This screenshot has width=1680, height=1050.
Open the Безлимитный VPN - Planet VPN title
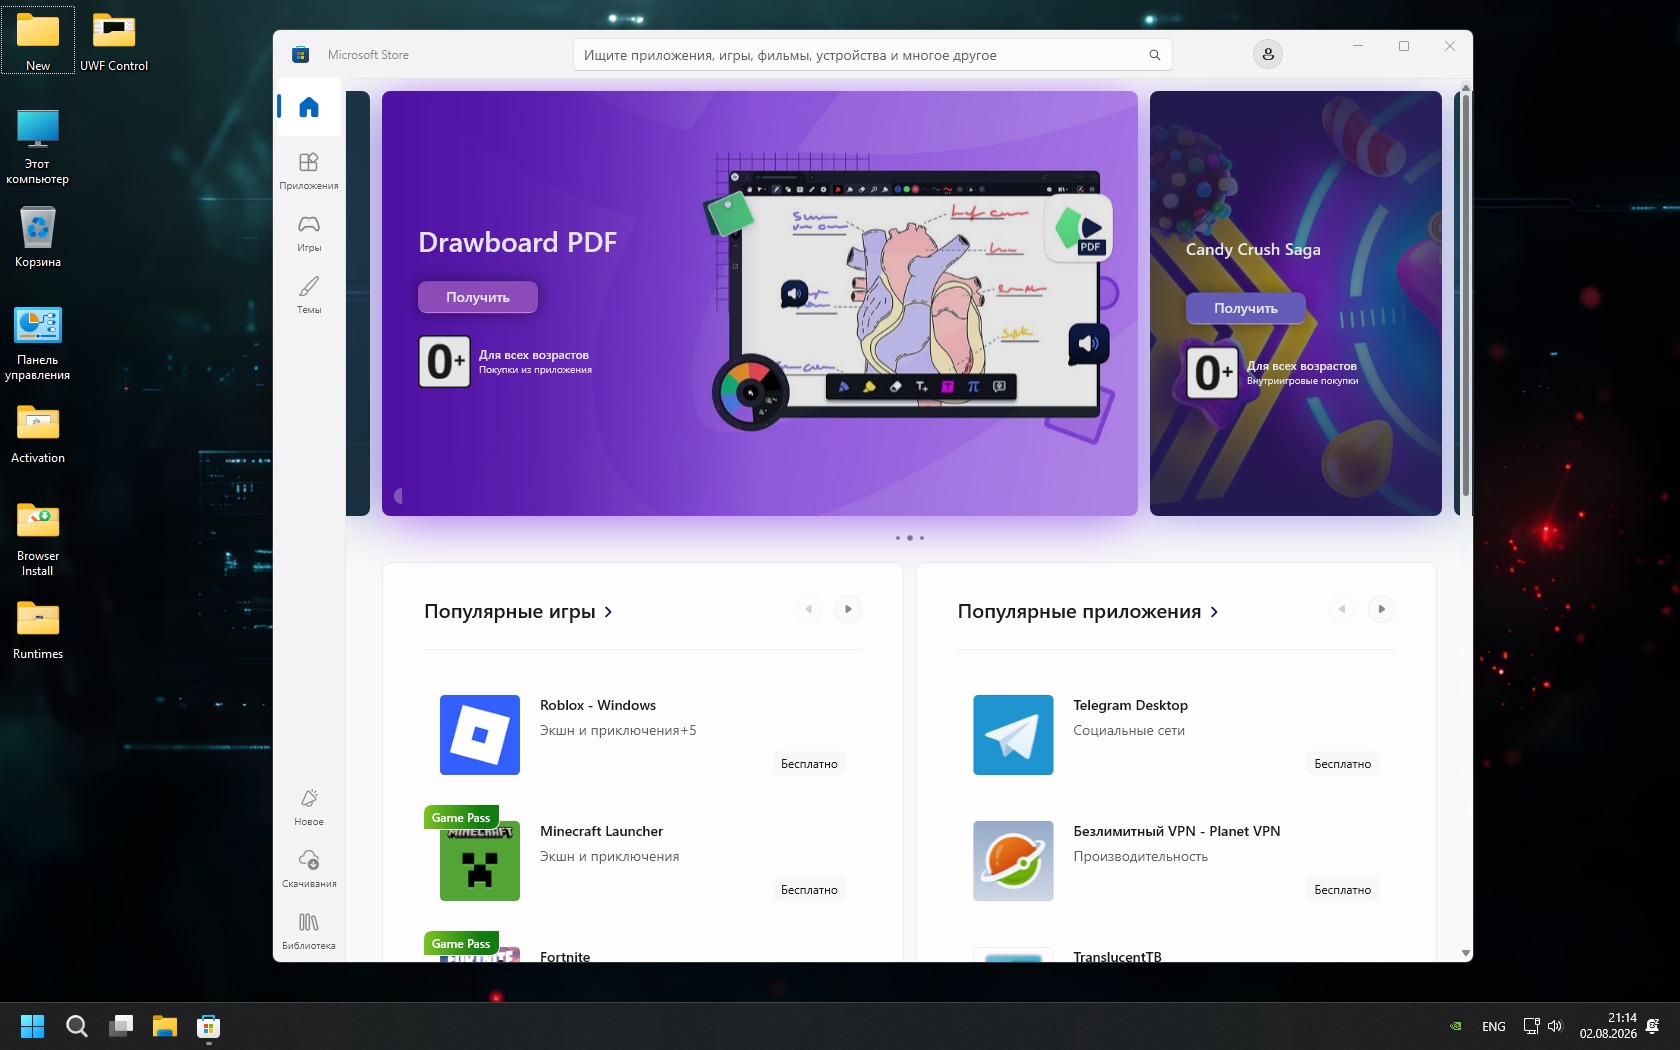[x=1176, y=831]
